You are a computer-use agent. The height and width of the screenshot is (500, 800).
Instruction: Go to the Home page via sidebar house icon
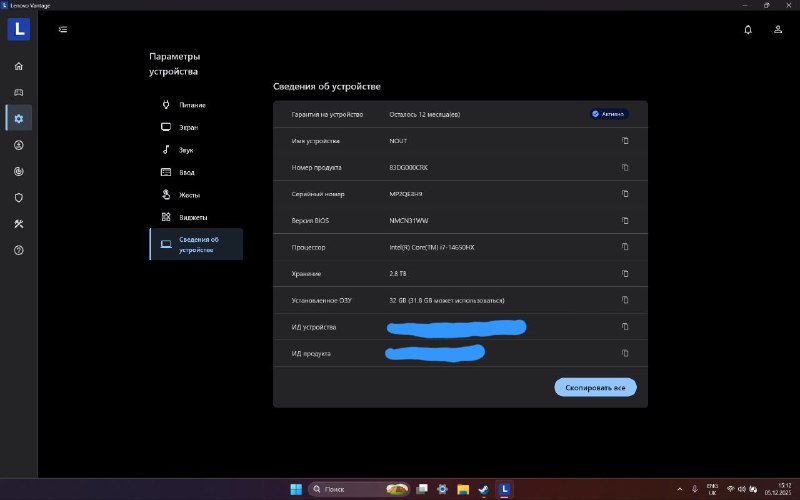[x=19, y=66]
